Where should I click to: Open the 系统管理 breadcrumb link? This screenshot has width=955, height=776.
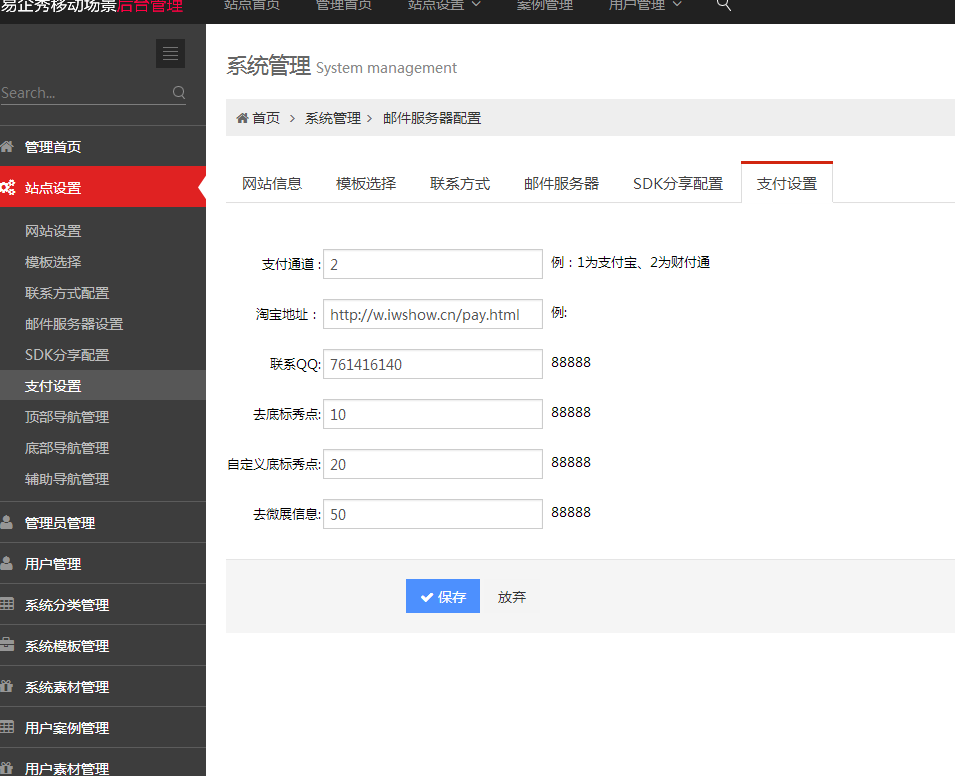click(x=332, y=117)
